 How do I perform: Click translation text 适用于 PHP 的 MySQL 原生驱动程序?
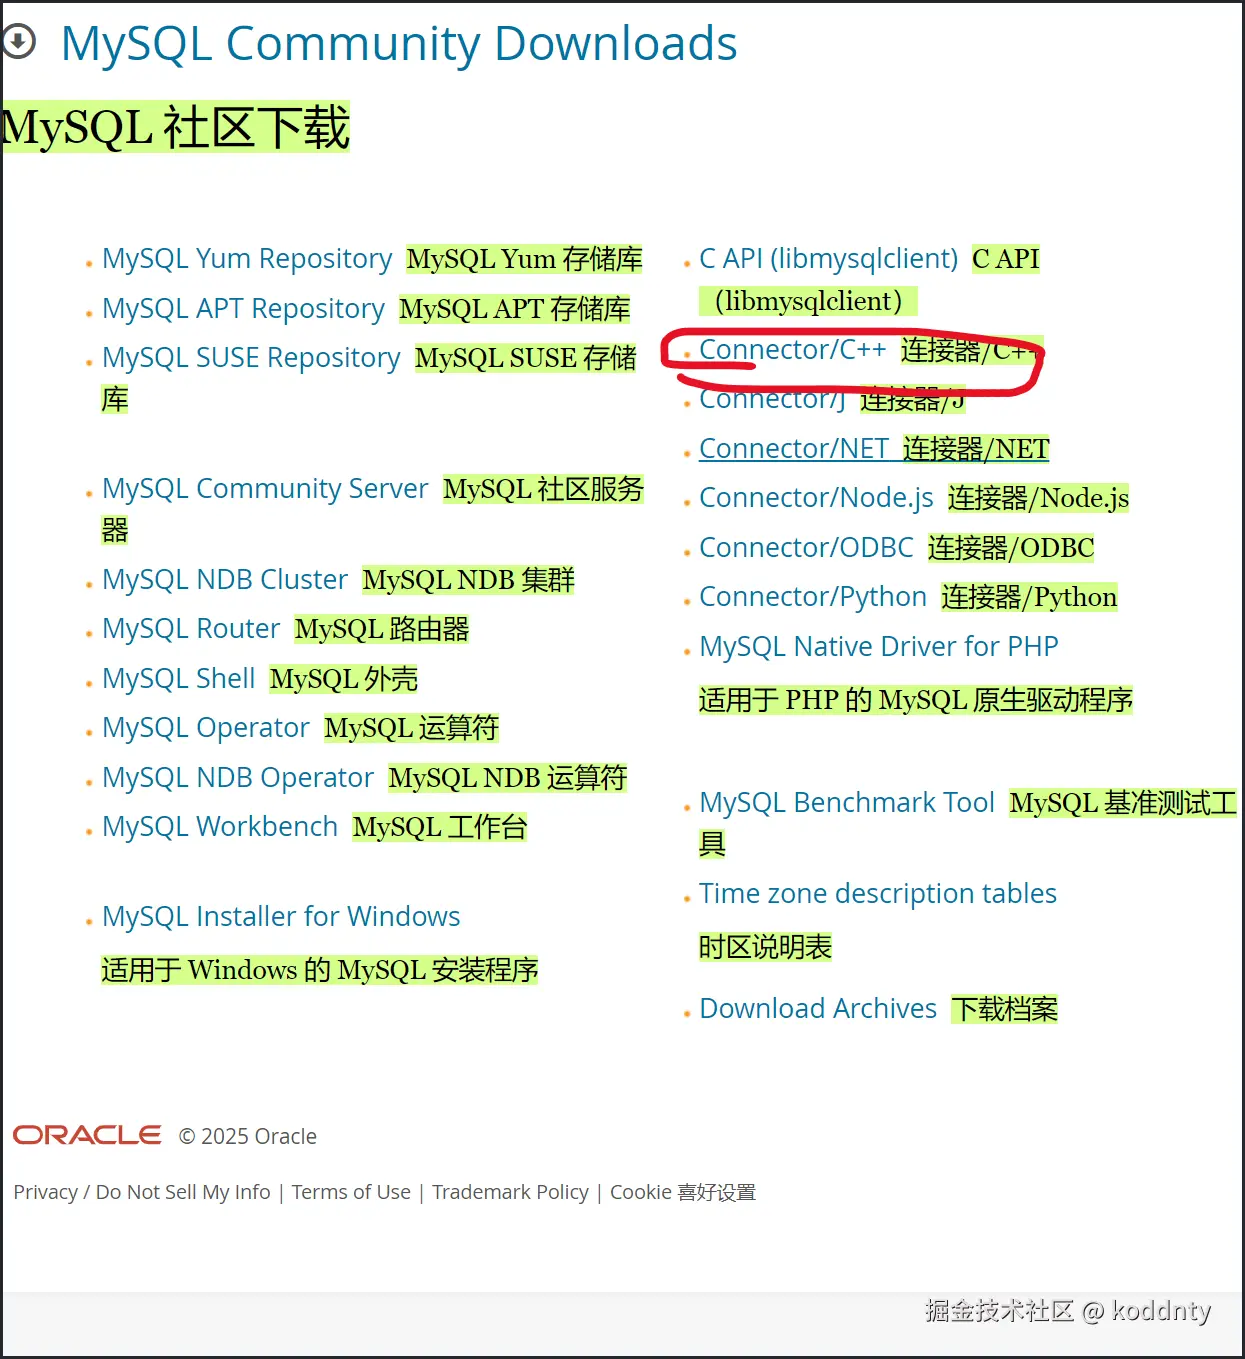(916, 700)
